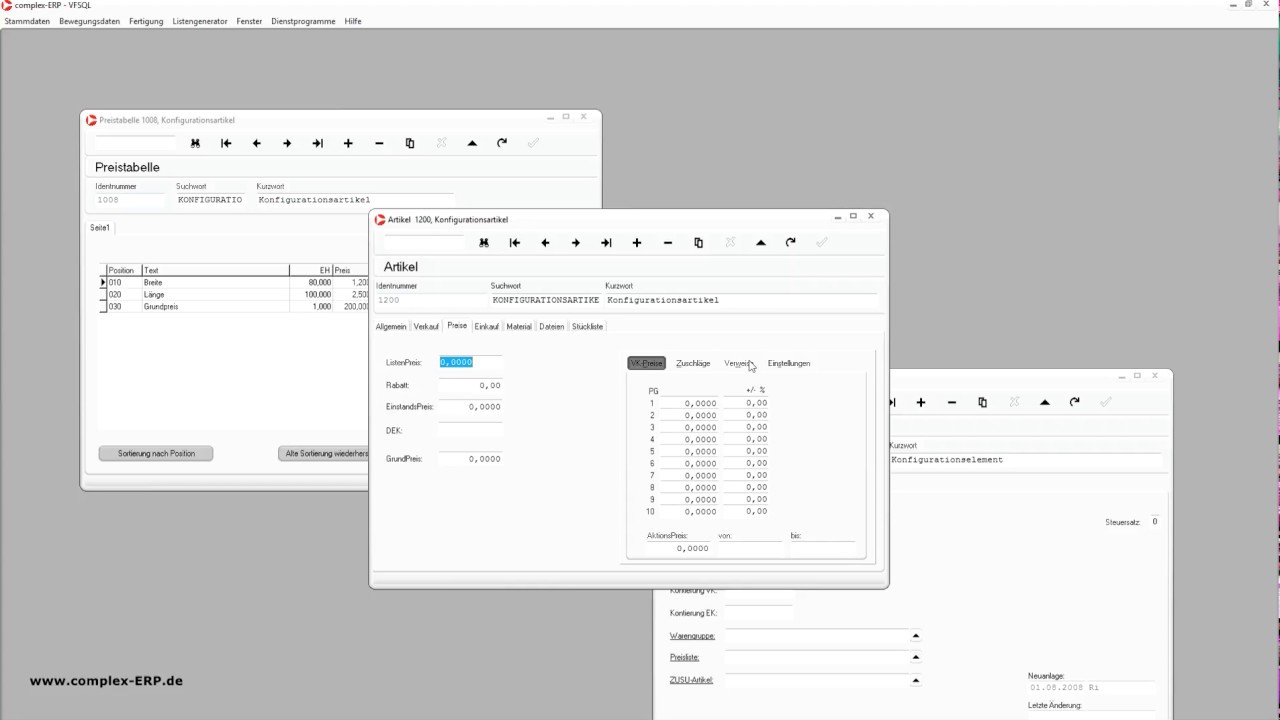Go to next record in Preistabelle window
1280x720 pixels.
[287, 143]
